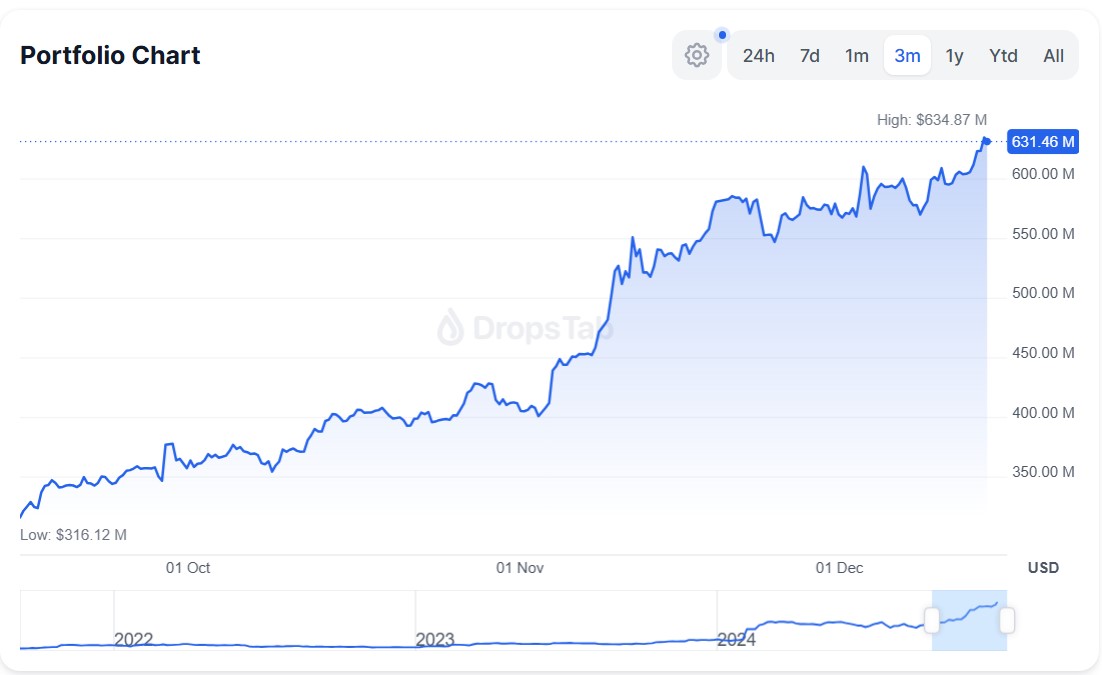1102x675 pixels.
Task: Open the chart settings gear icon
Action: tap(697, 55)
